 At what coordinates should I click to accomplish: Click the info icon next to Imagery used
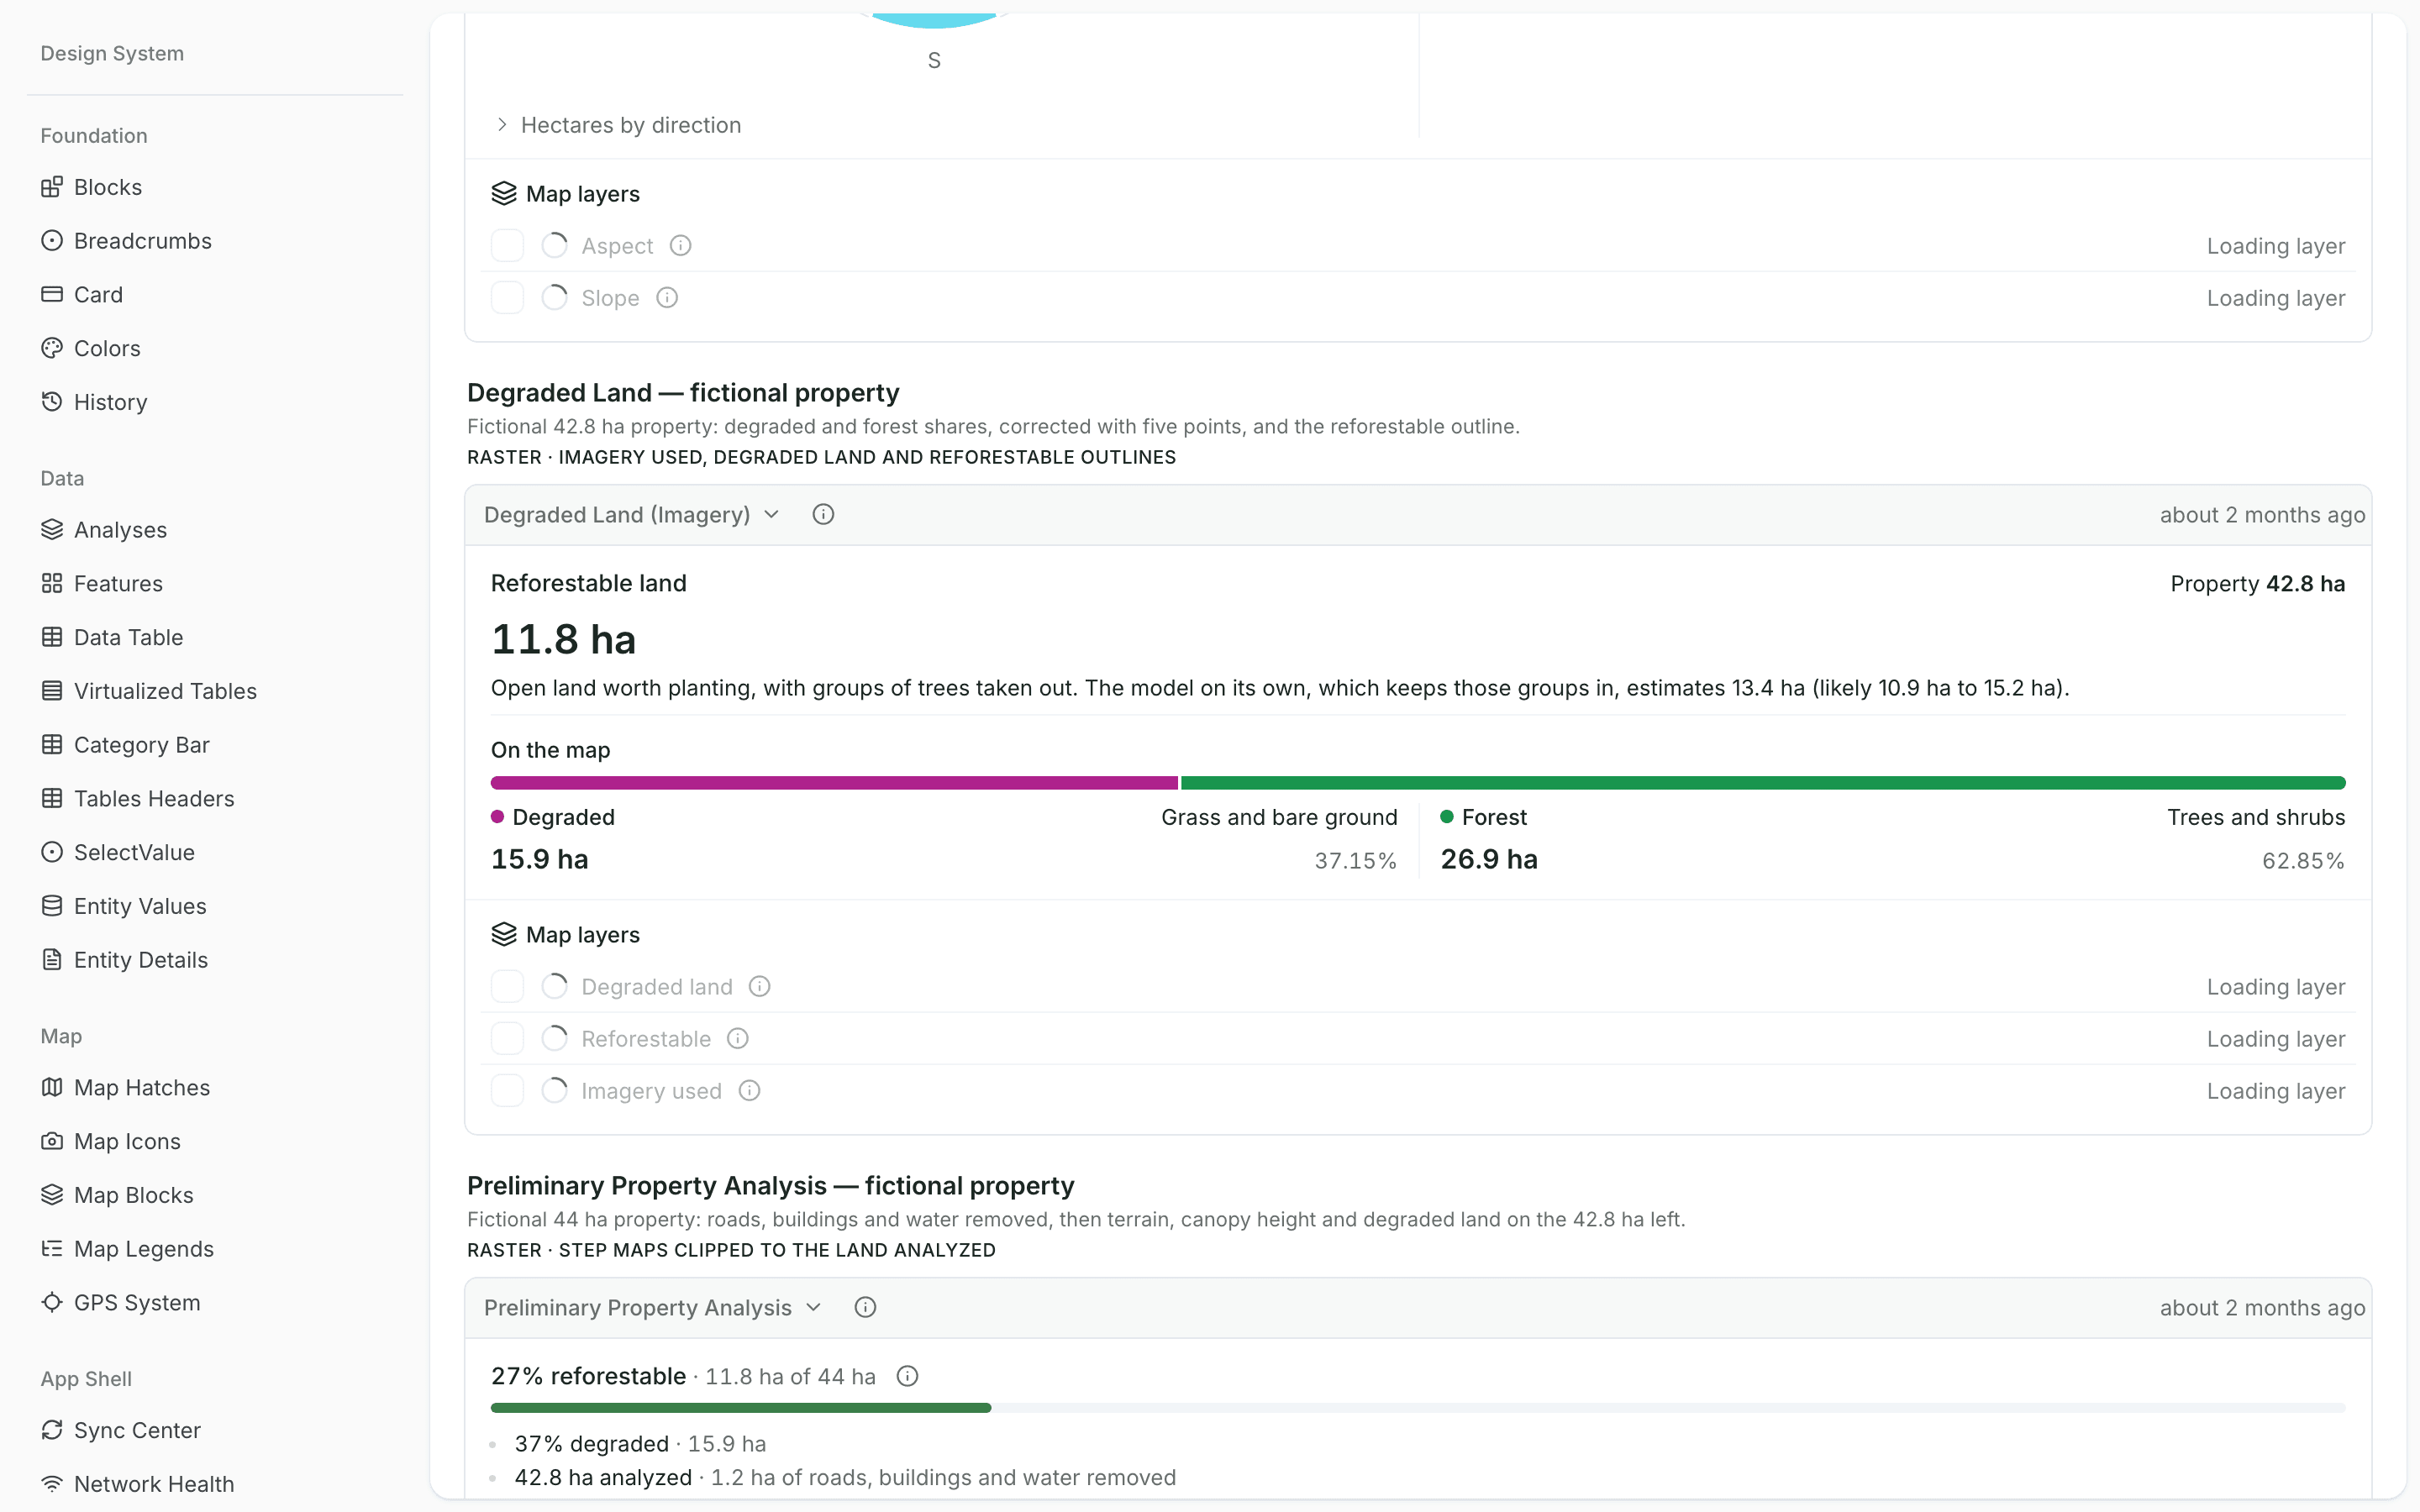(x=749, y=1091)
